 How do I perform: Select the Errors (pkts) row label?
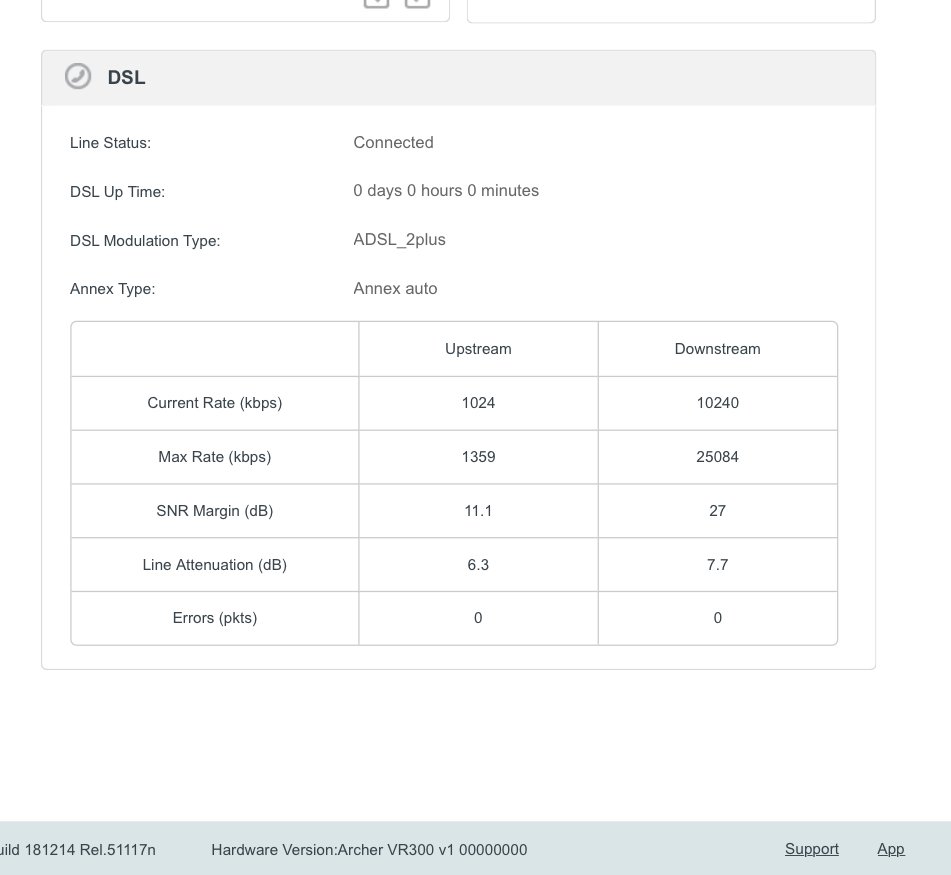click(215, 618)
